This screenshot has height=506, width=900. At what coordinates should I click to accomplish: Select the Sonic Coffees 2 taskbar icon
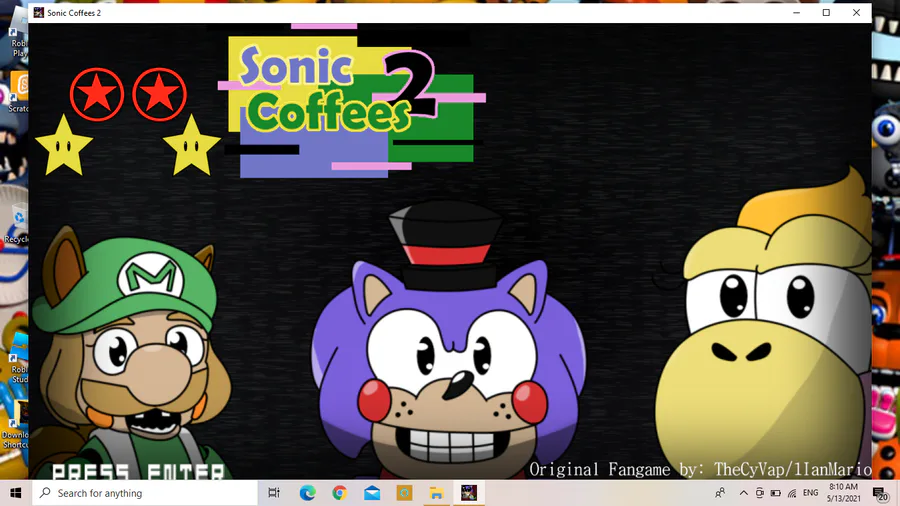pos(468,493)
